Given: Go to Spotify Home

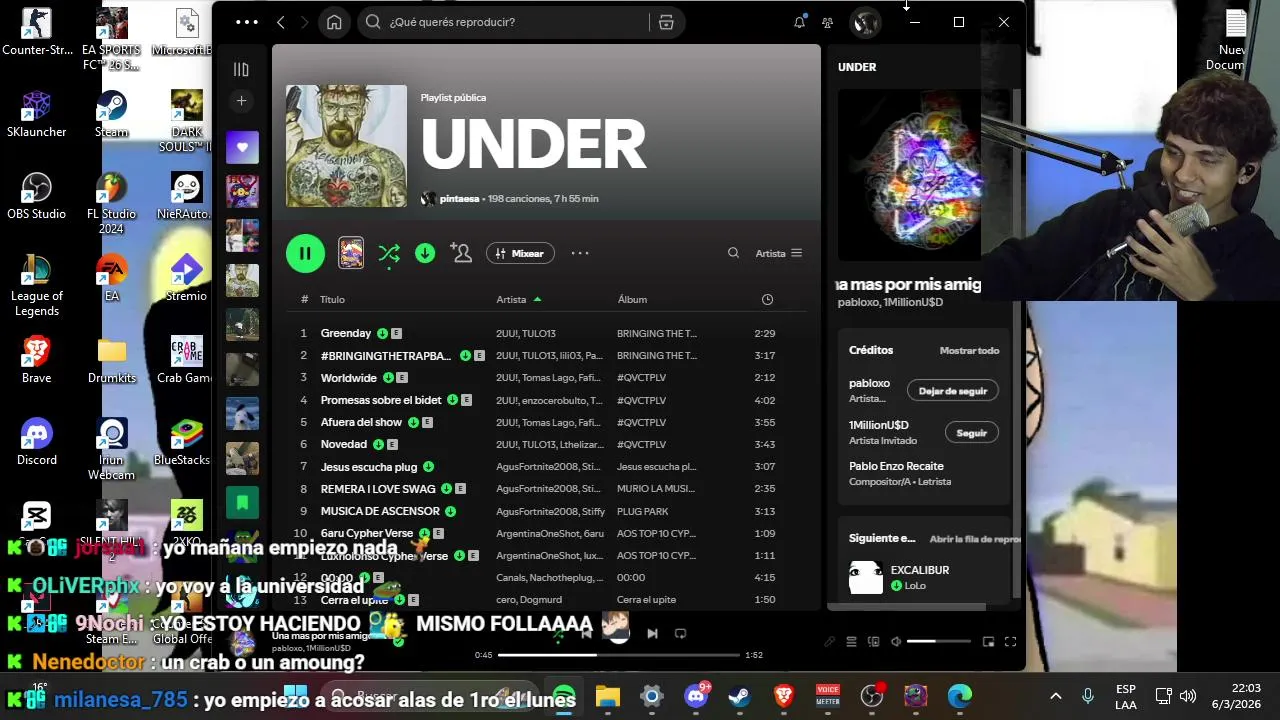Looking at the screenshot, I should 334,22.
